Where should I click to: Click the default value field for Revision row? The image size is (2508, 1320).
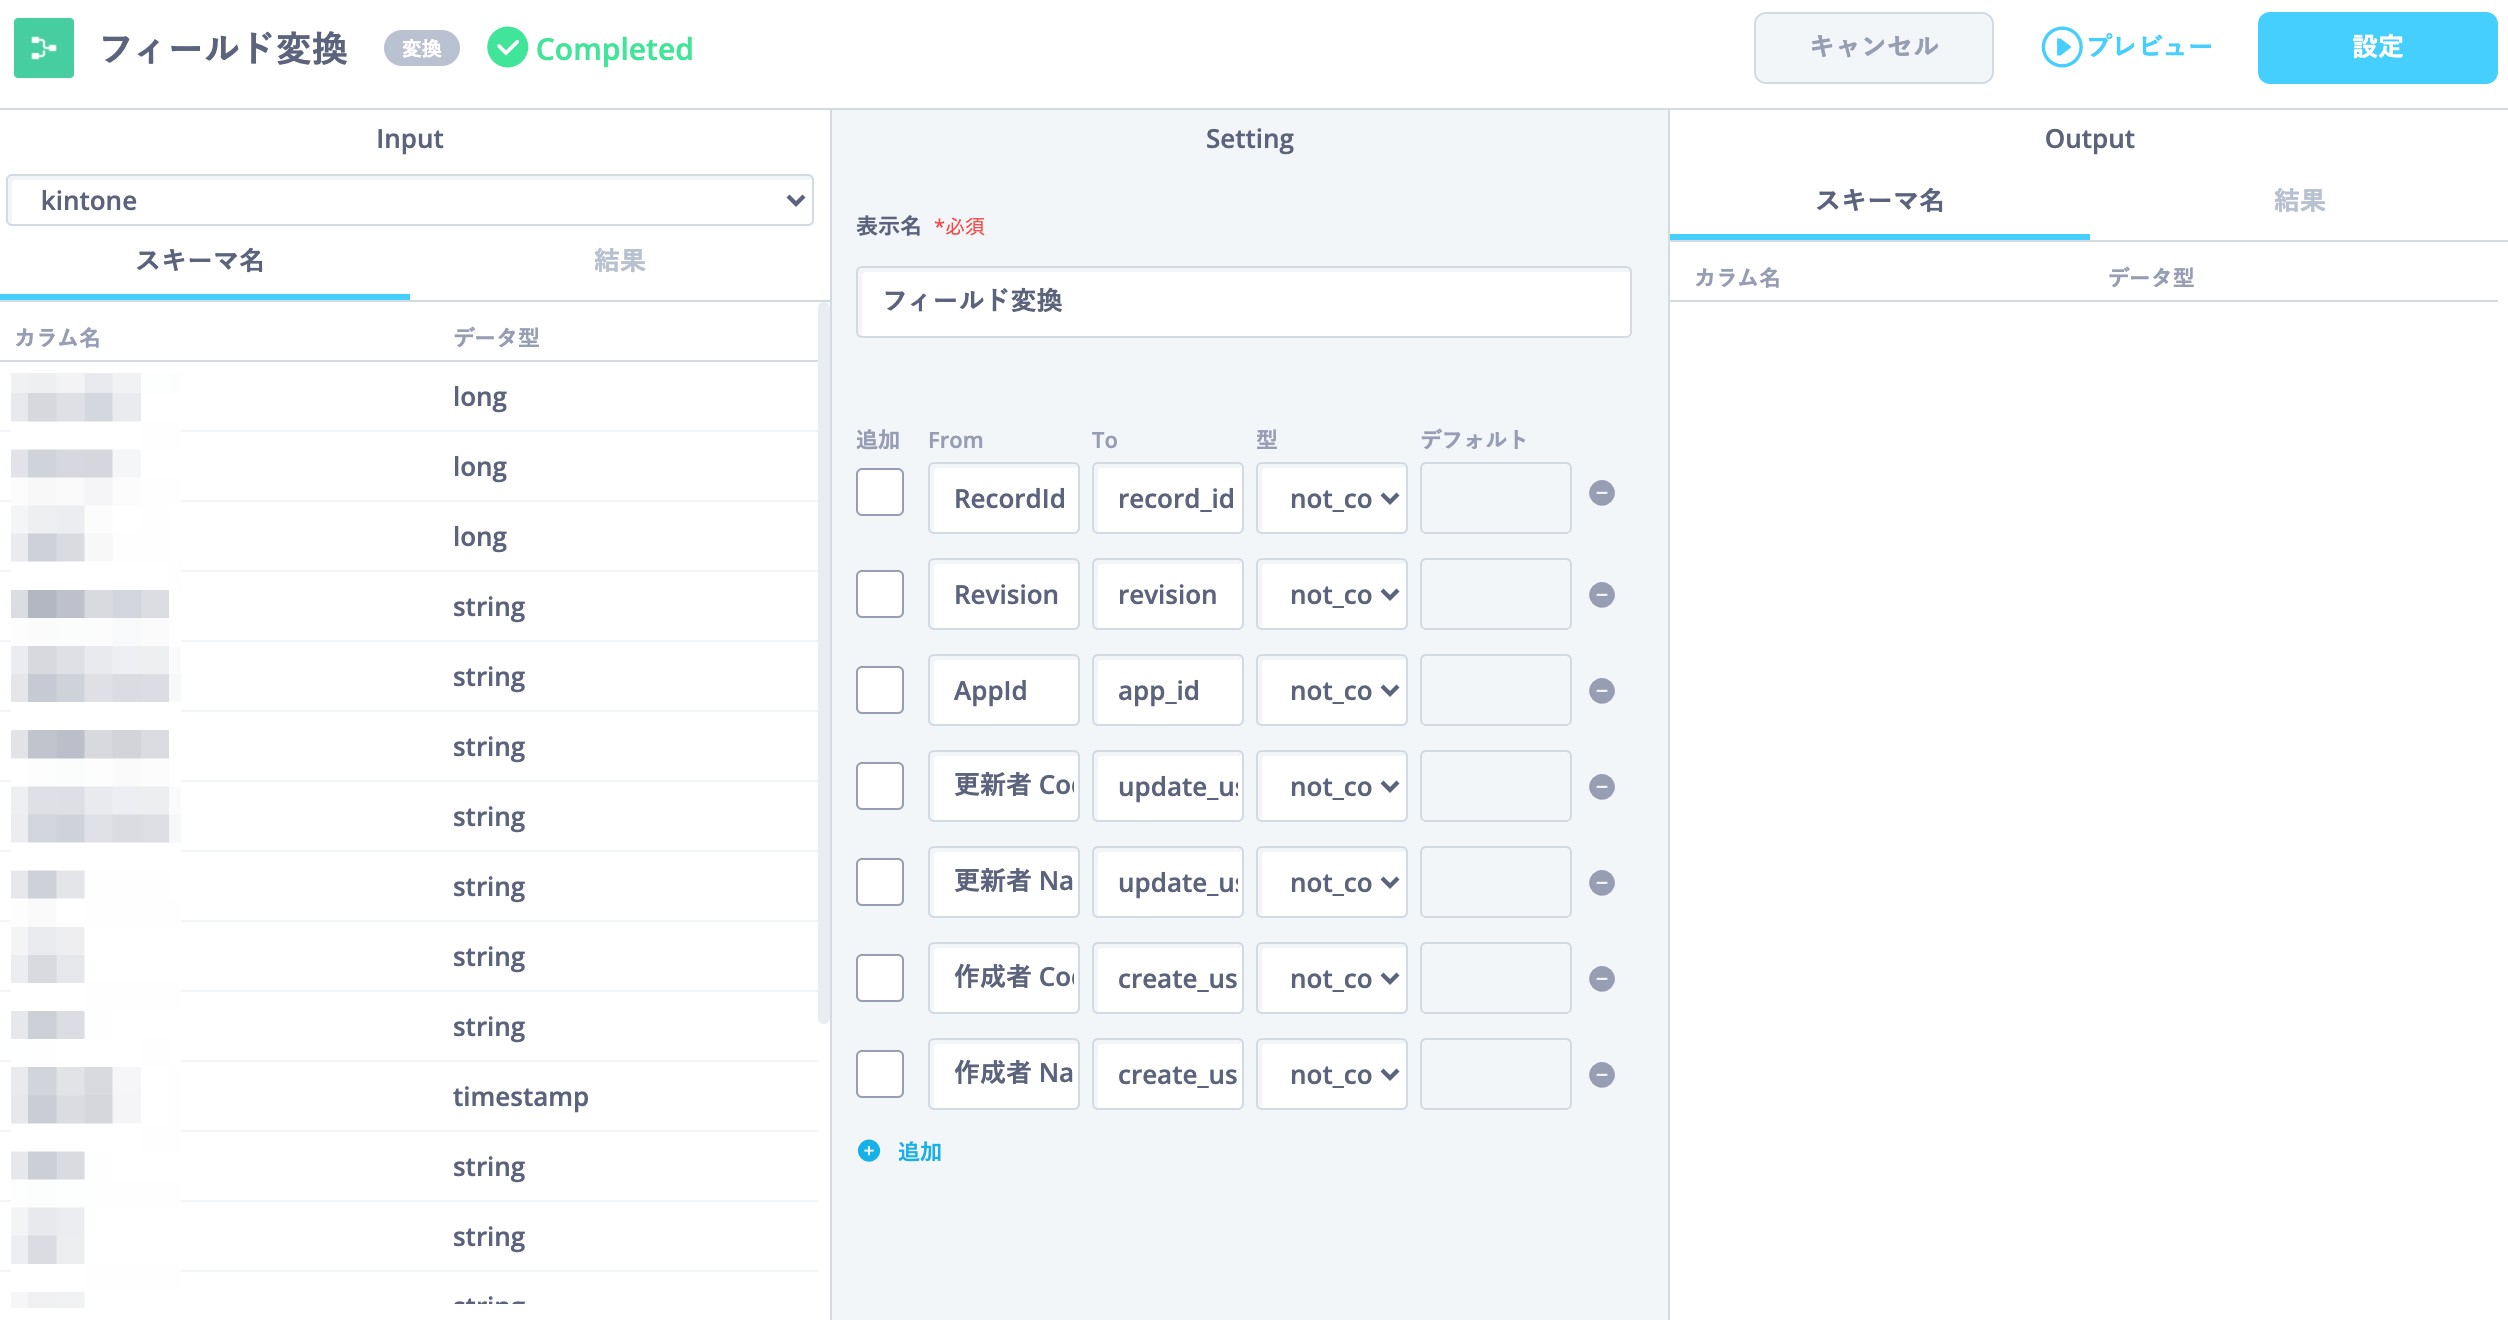tap(1496, 594)
